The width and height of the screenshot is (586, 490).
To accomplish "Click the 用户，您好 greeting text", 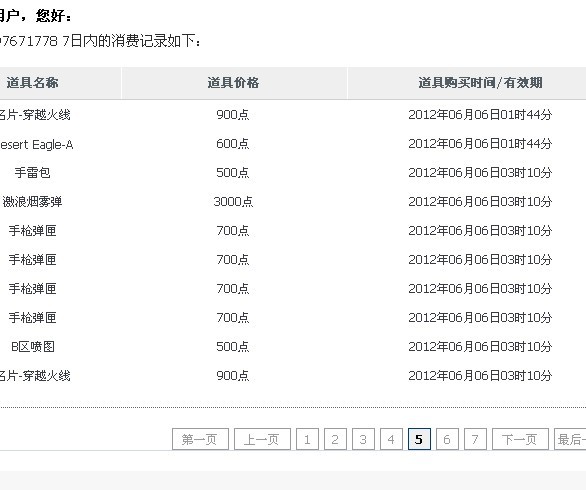I will pyautogui.click(x=36, y=16).
